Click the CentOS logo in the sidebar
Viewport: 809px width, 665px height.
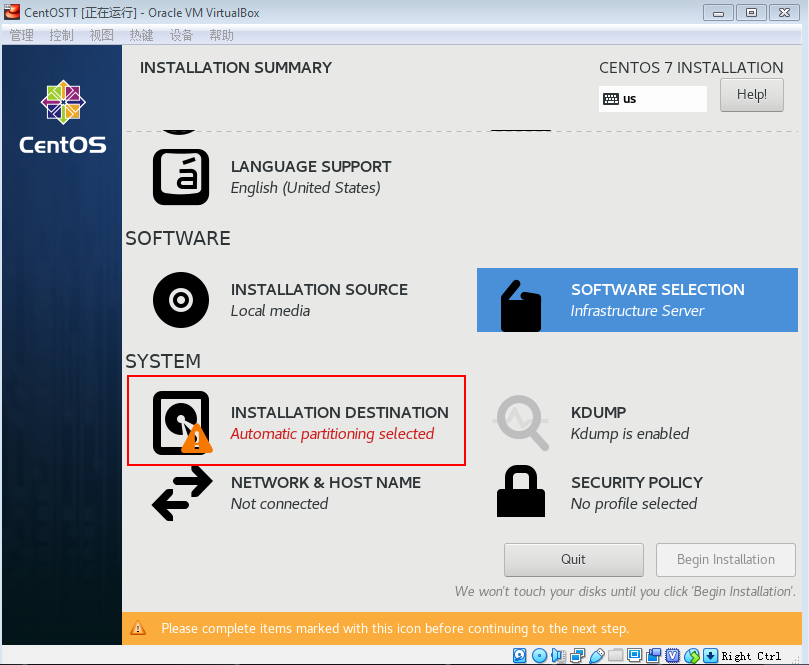click(63, 117)
